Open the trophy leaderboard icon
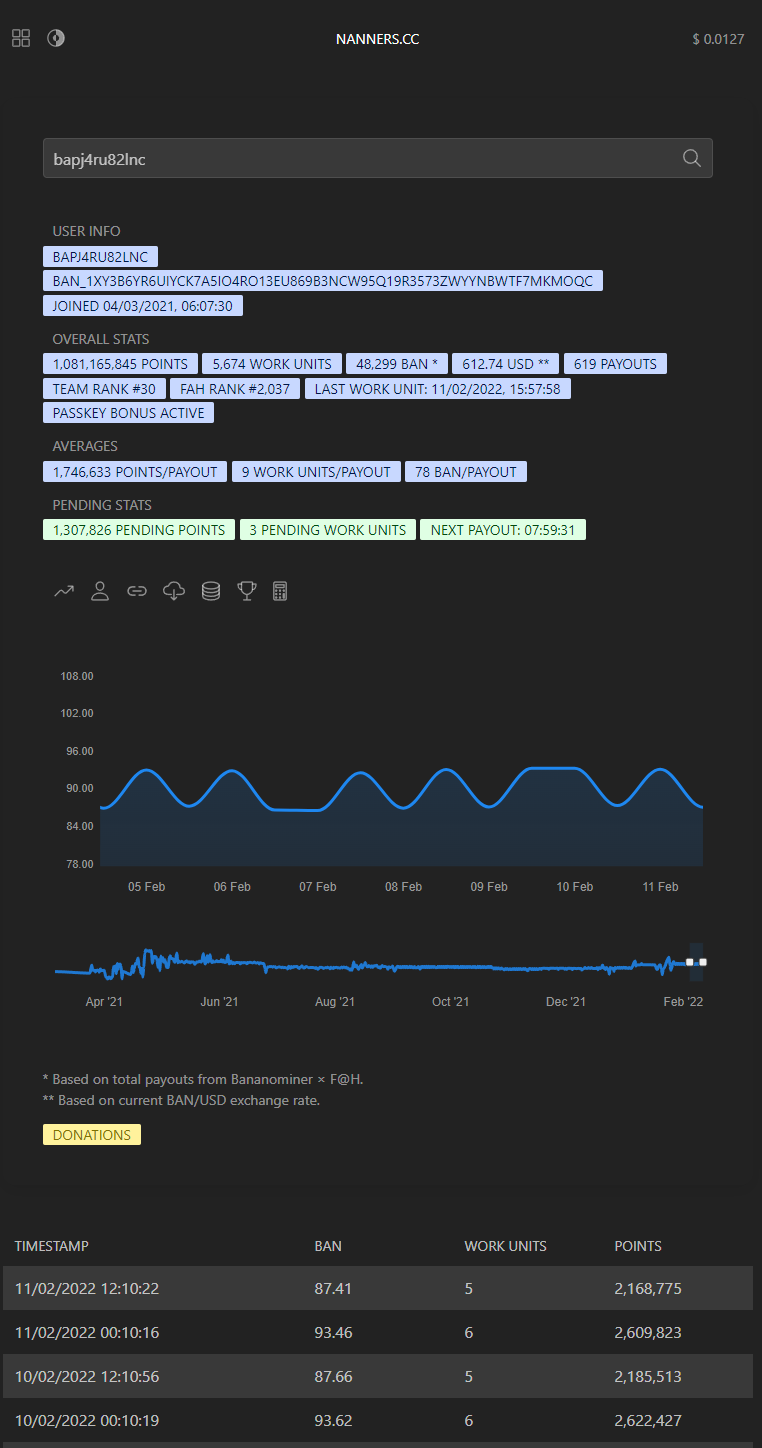 coord(246,591)
